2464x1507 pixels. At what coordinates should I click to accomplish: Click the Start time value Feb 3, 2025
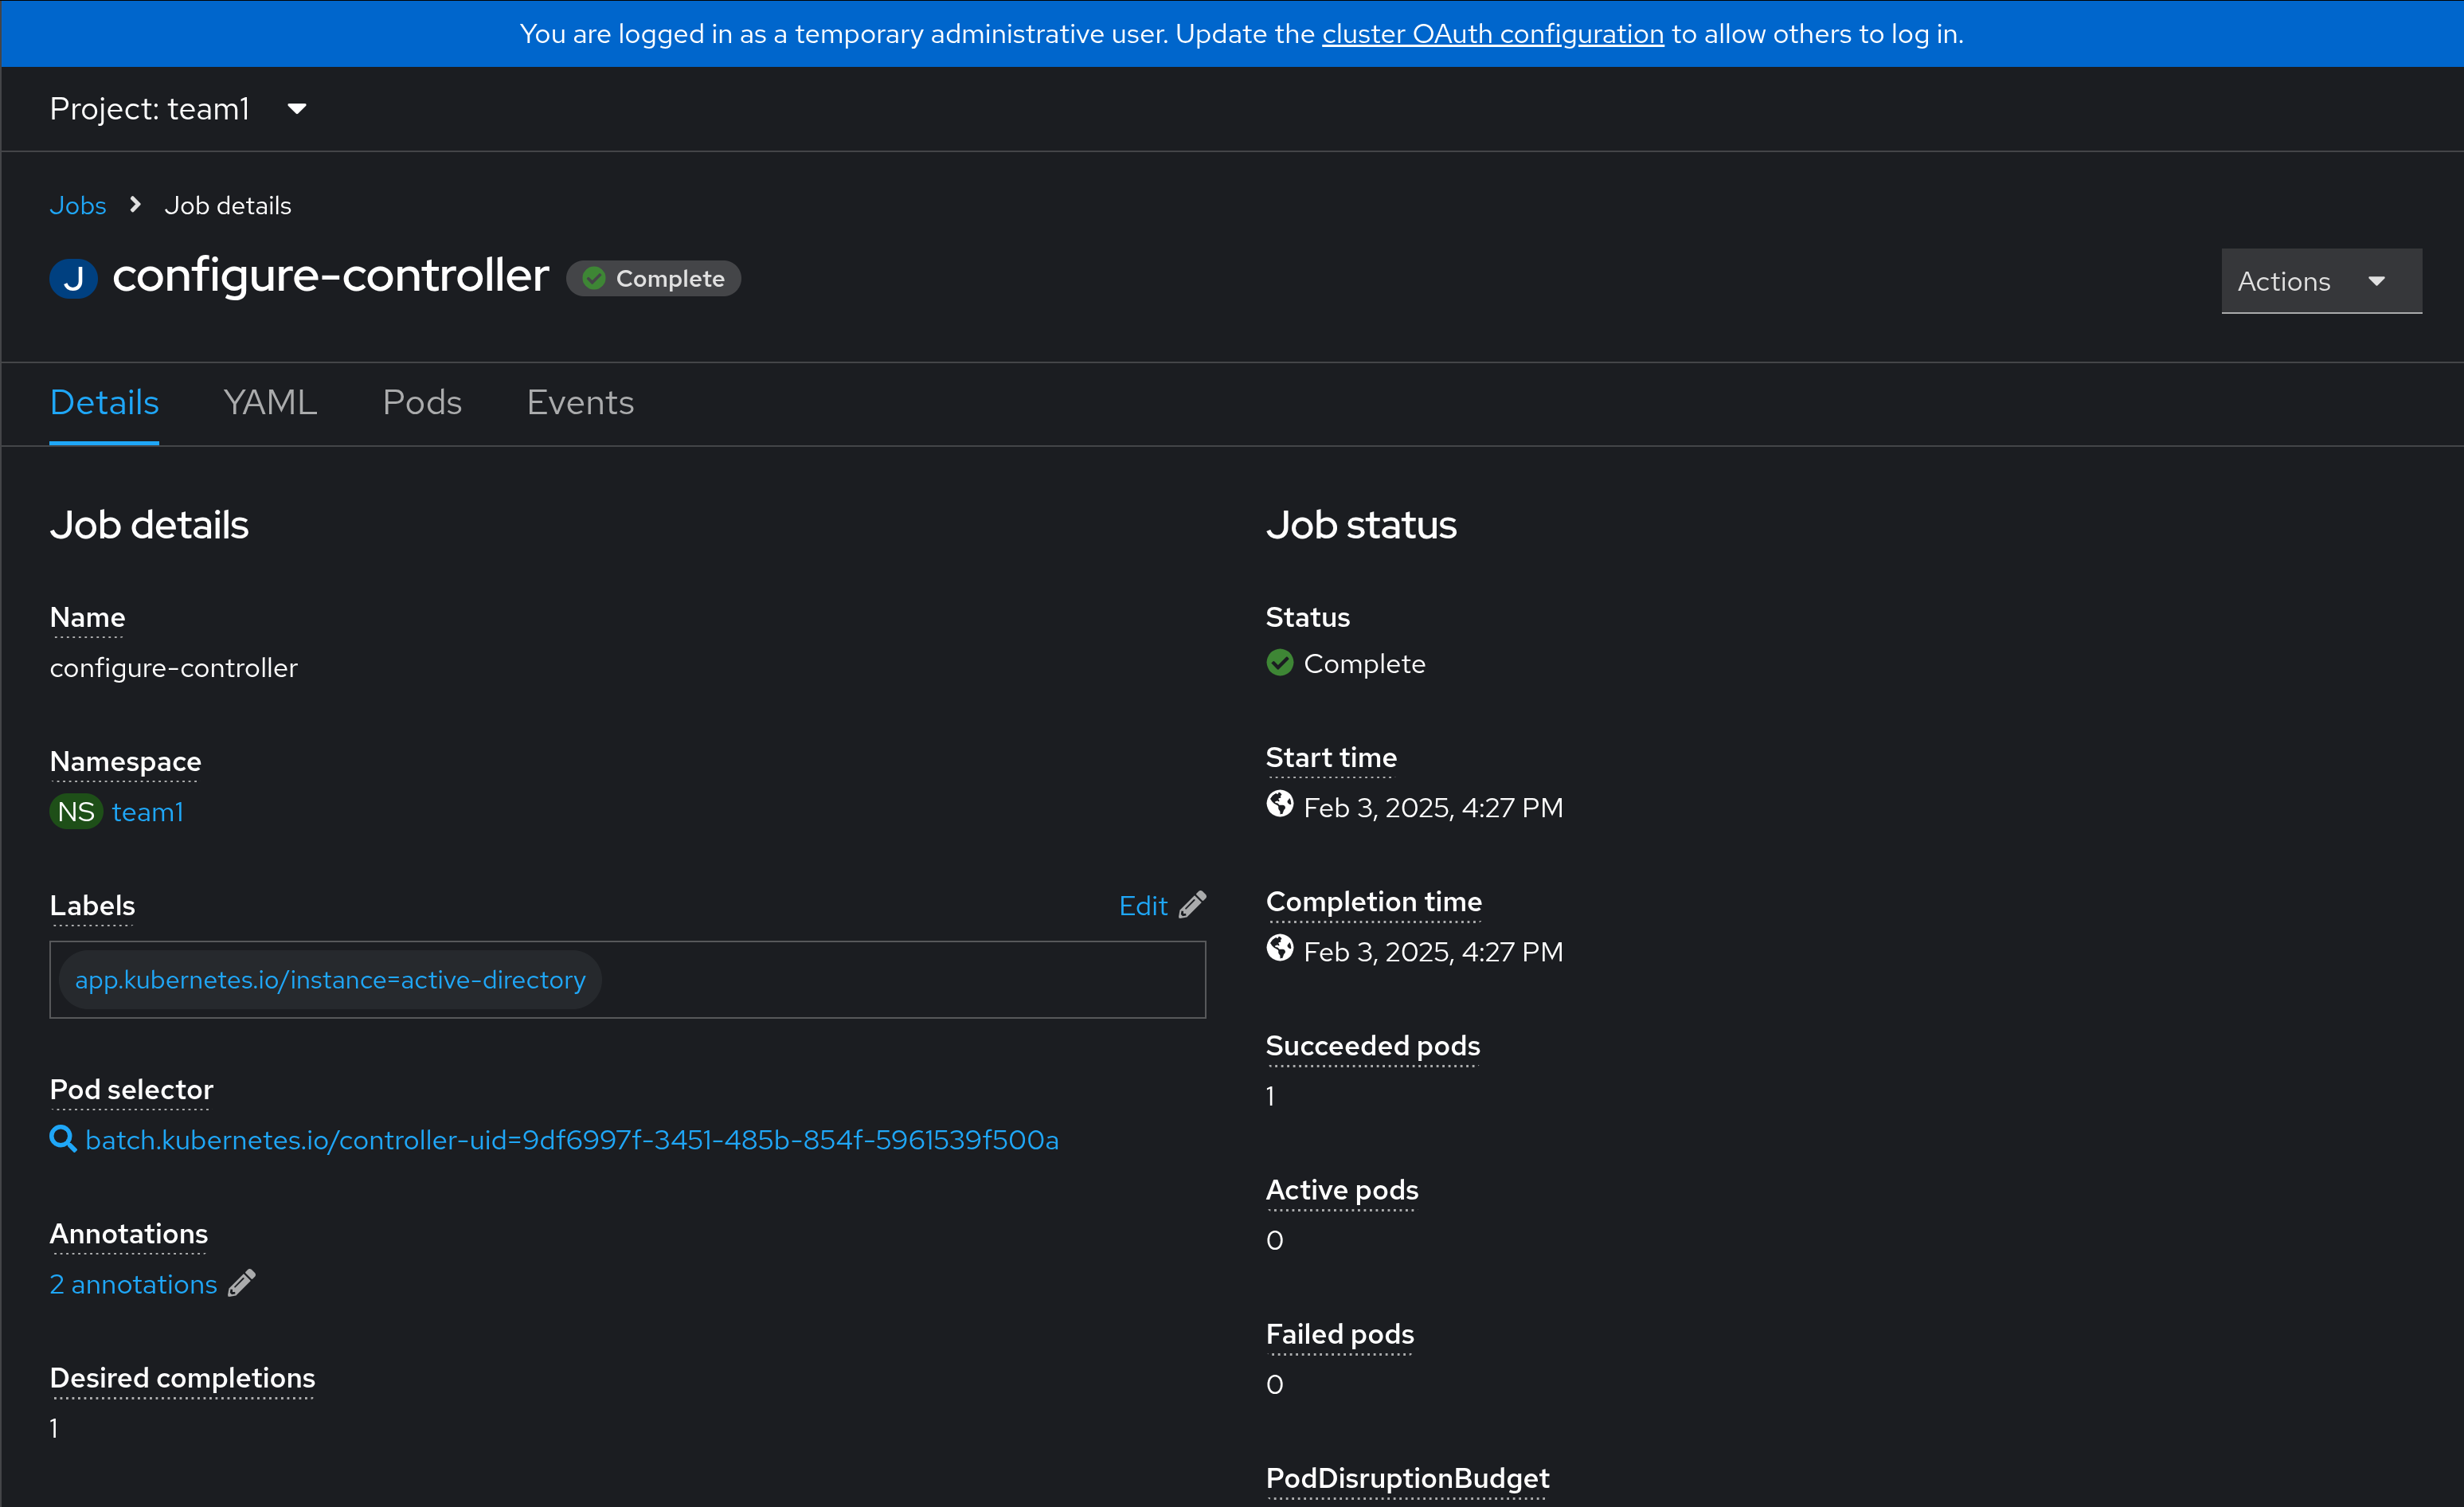[1433, 808]
